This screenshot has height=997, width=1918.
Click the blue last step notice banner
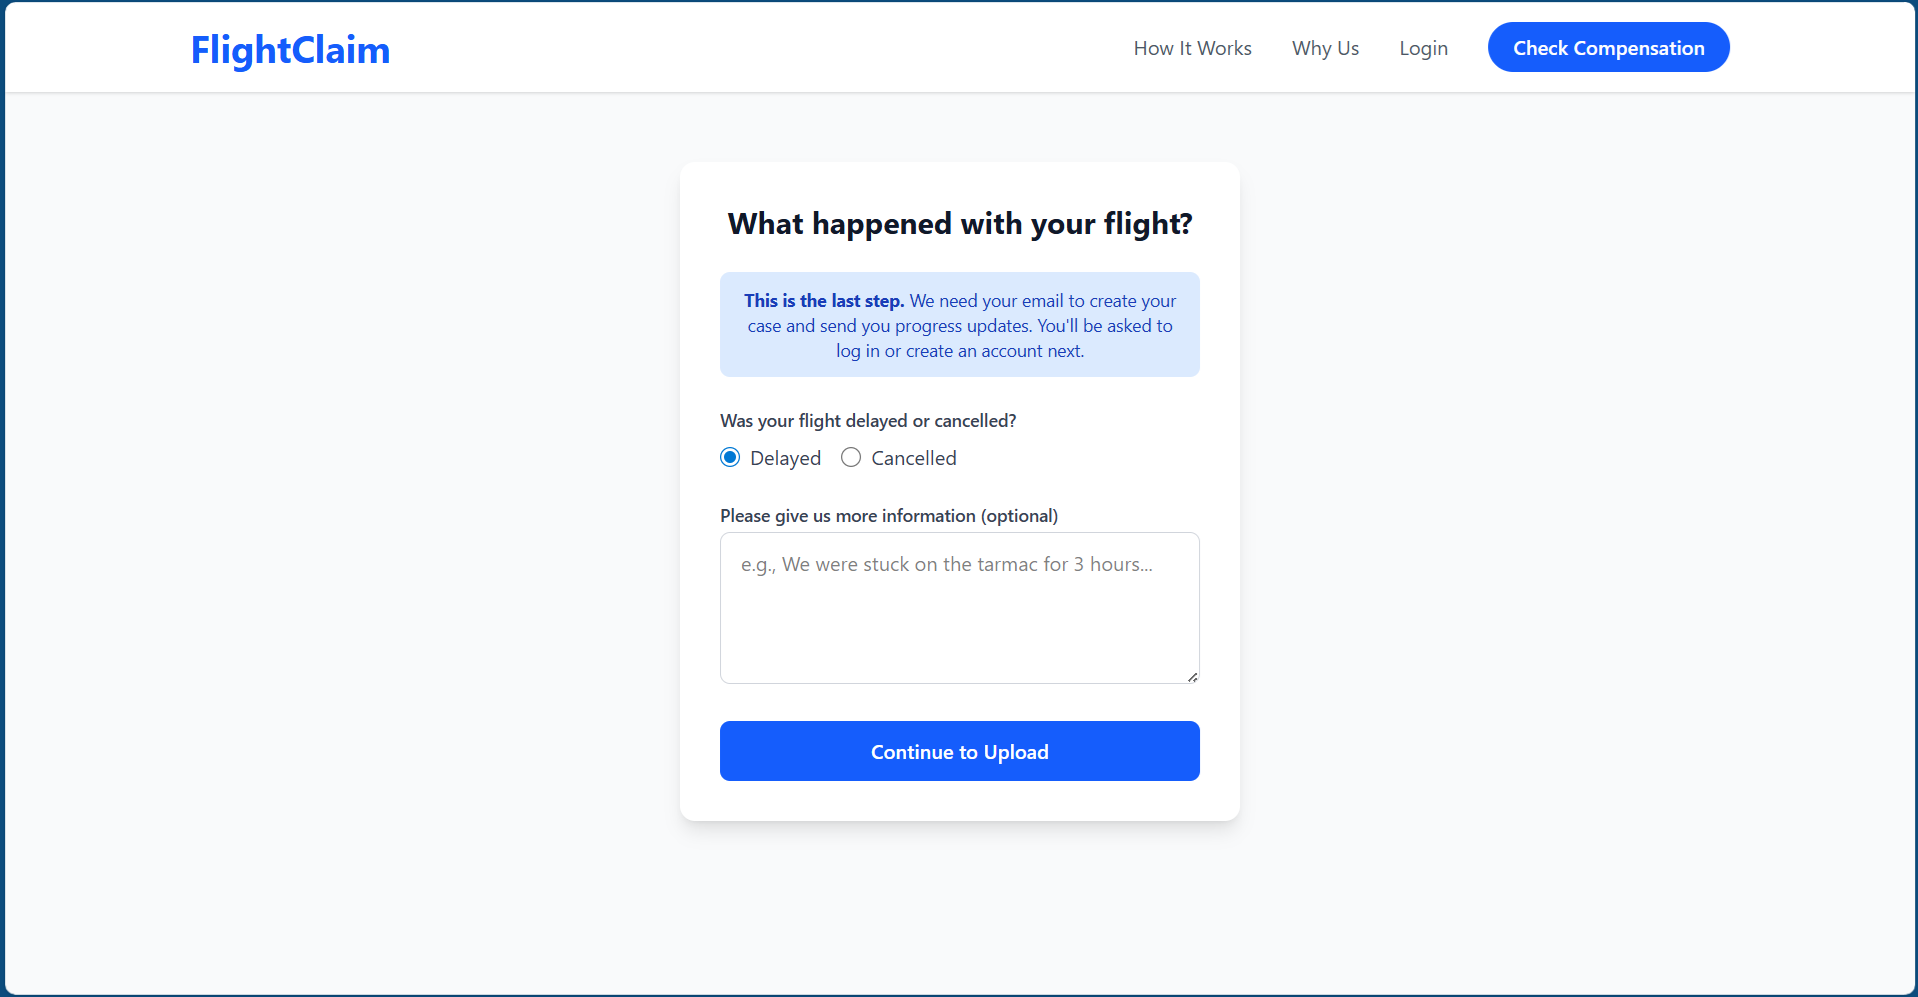tap(959, 324)
